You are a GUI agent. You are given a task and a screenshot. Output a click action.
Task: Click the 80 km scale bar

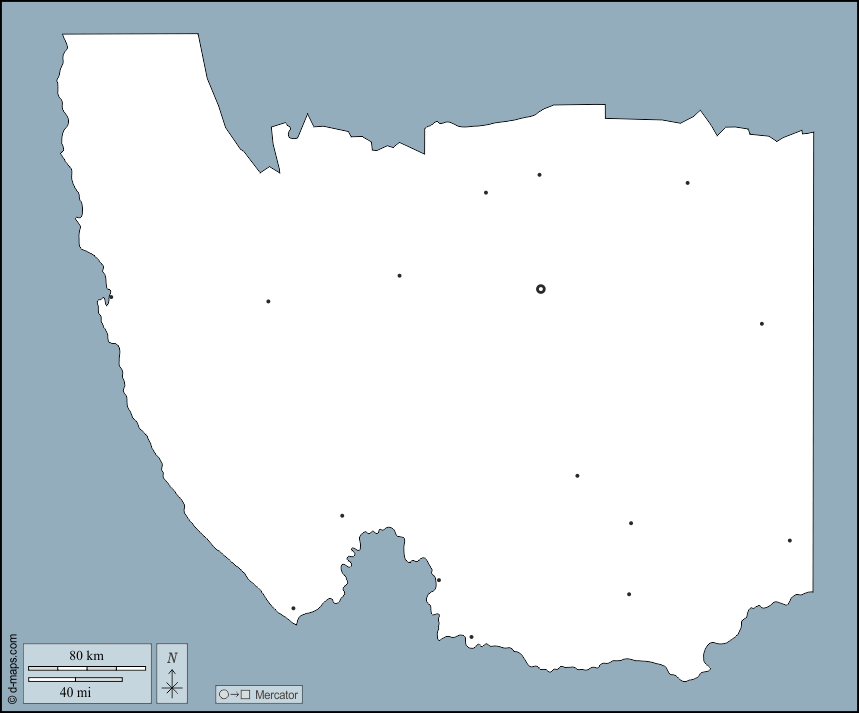(x=87, y=668)
